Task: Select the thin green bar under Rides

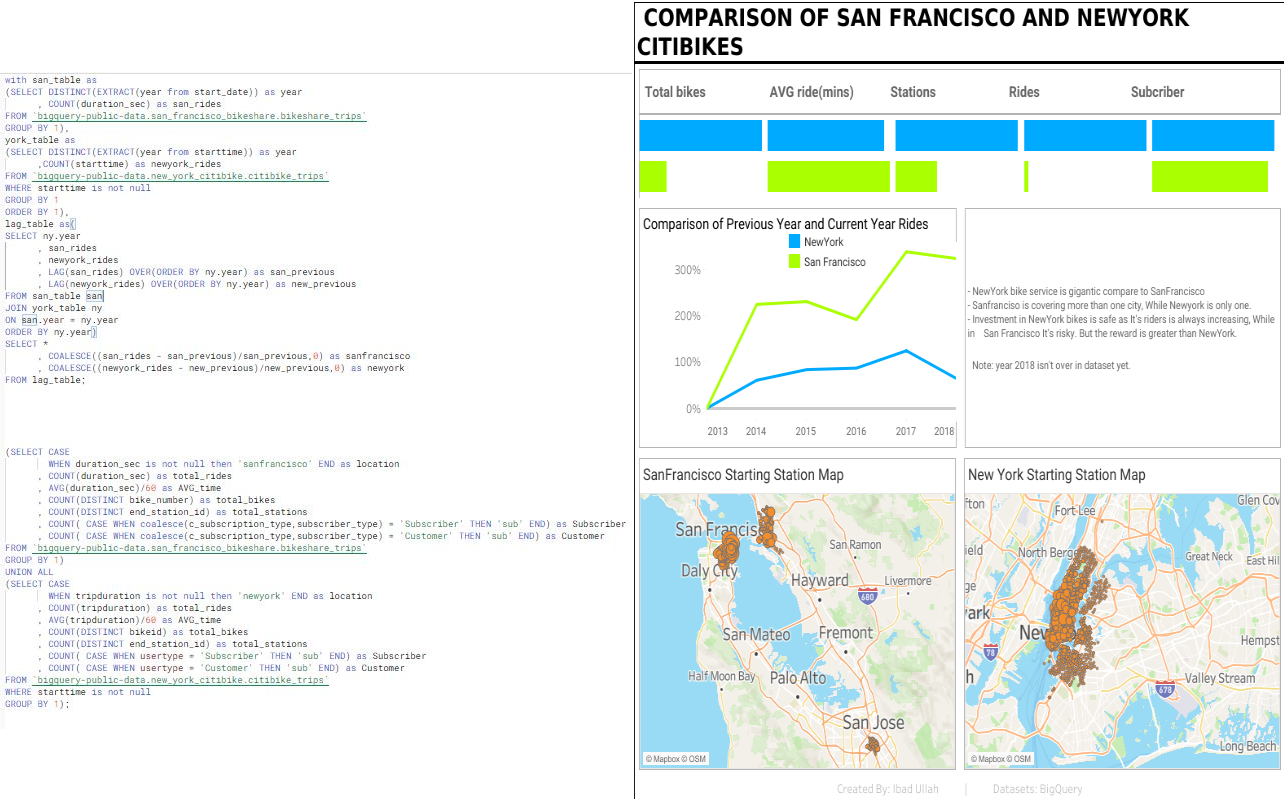Action: 1026,176
